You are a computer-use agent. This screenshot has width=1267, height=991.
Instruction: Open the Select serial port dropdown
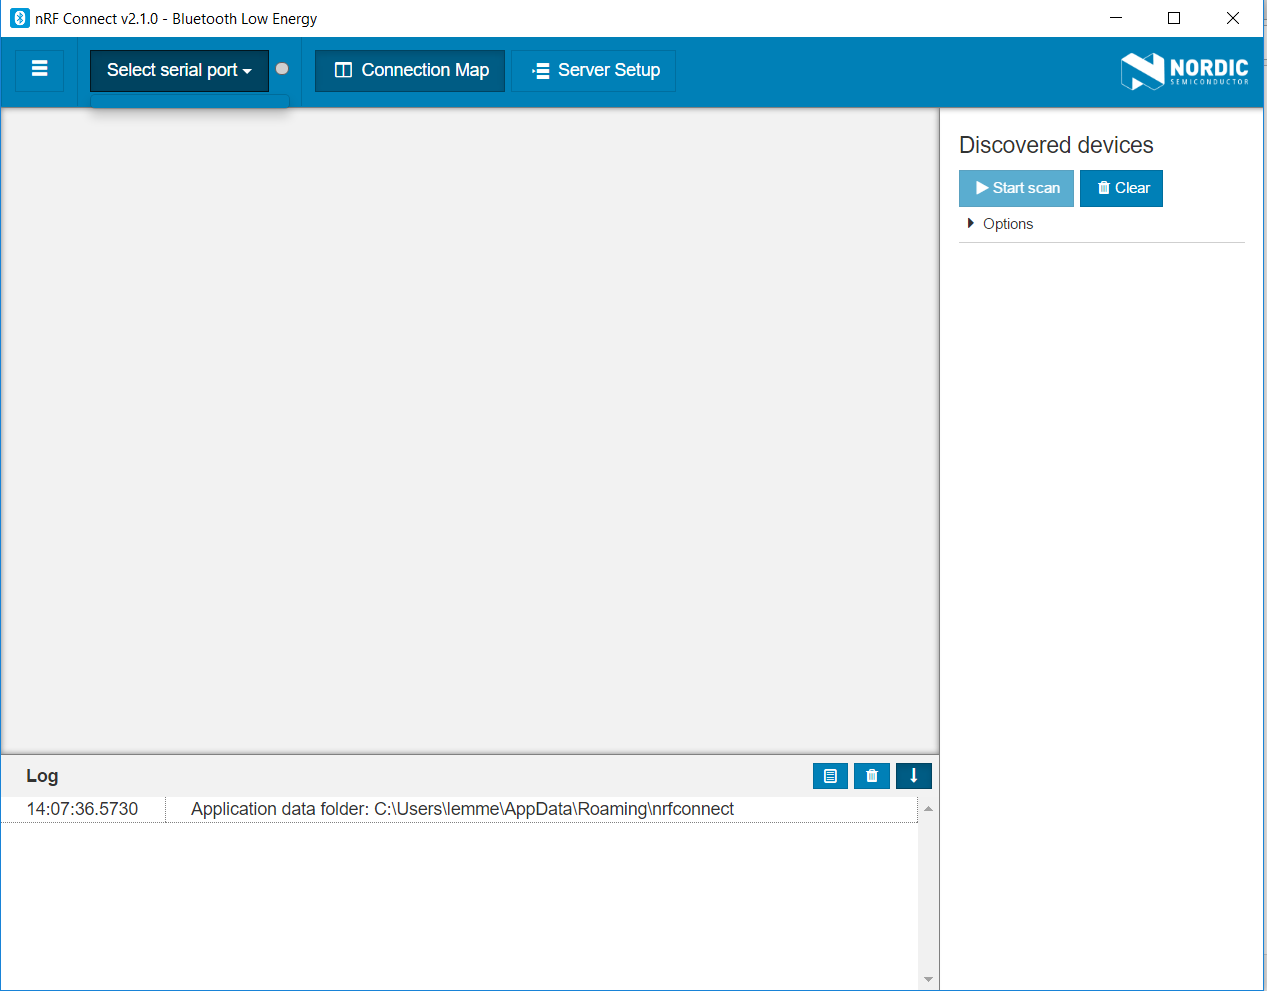(179, 70)
